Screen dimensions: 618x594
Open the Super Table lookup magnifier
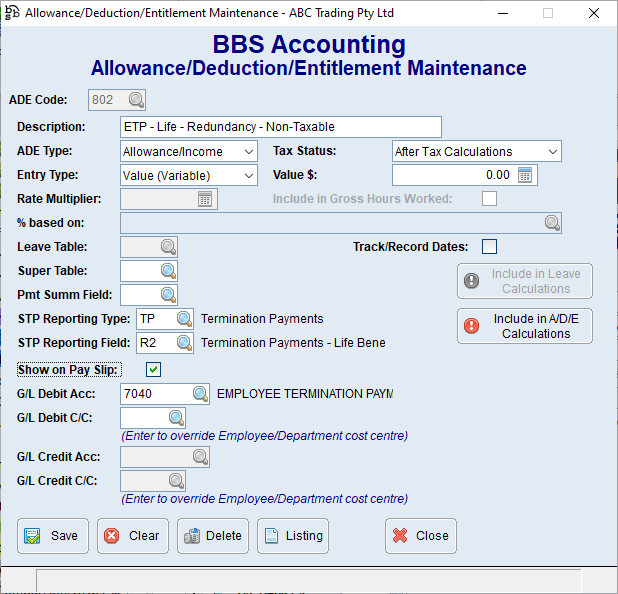[x=168, y=271]
